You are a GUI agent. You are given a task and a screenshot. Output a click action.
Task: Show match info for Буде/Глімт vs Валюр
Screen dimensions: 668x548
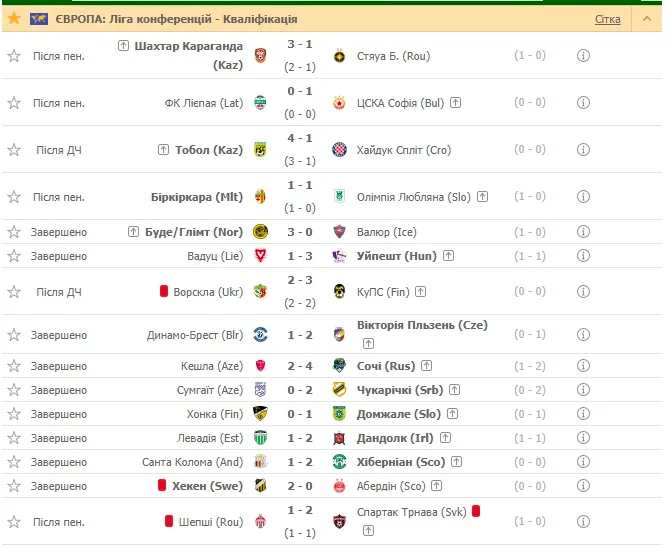click(x=583, y=232)
